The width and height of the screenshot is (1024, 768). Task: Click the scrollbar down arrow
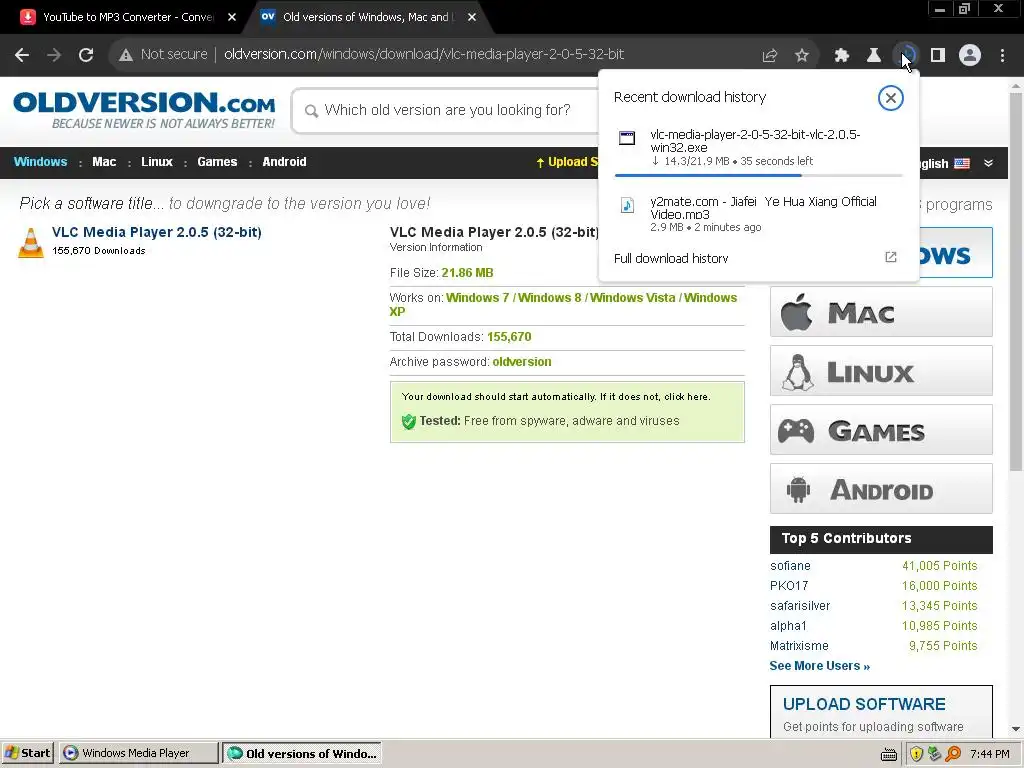1016,729
